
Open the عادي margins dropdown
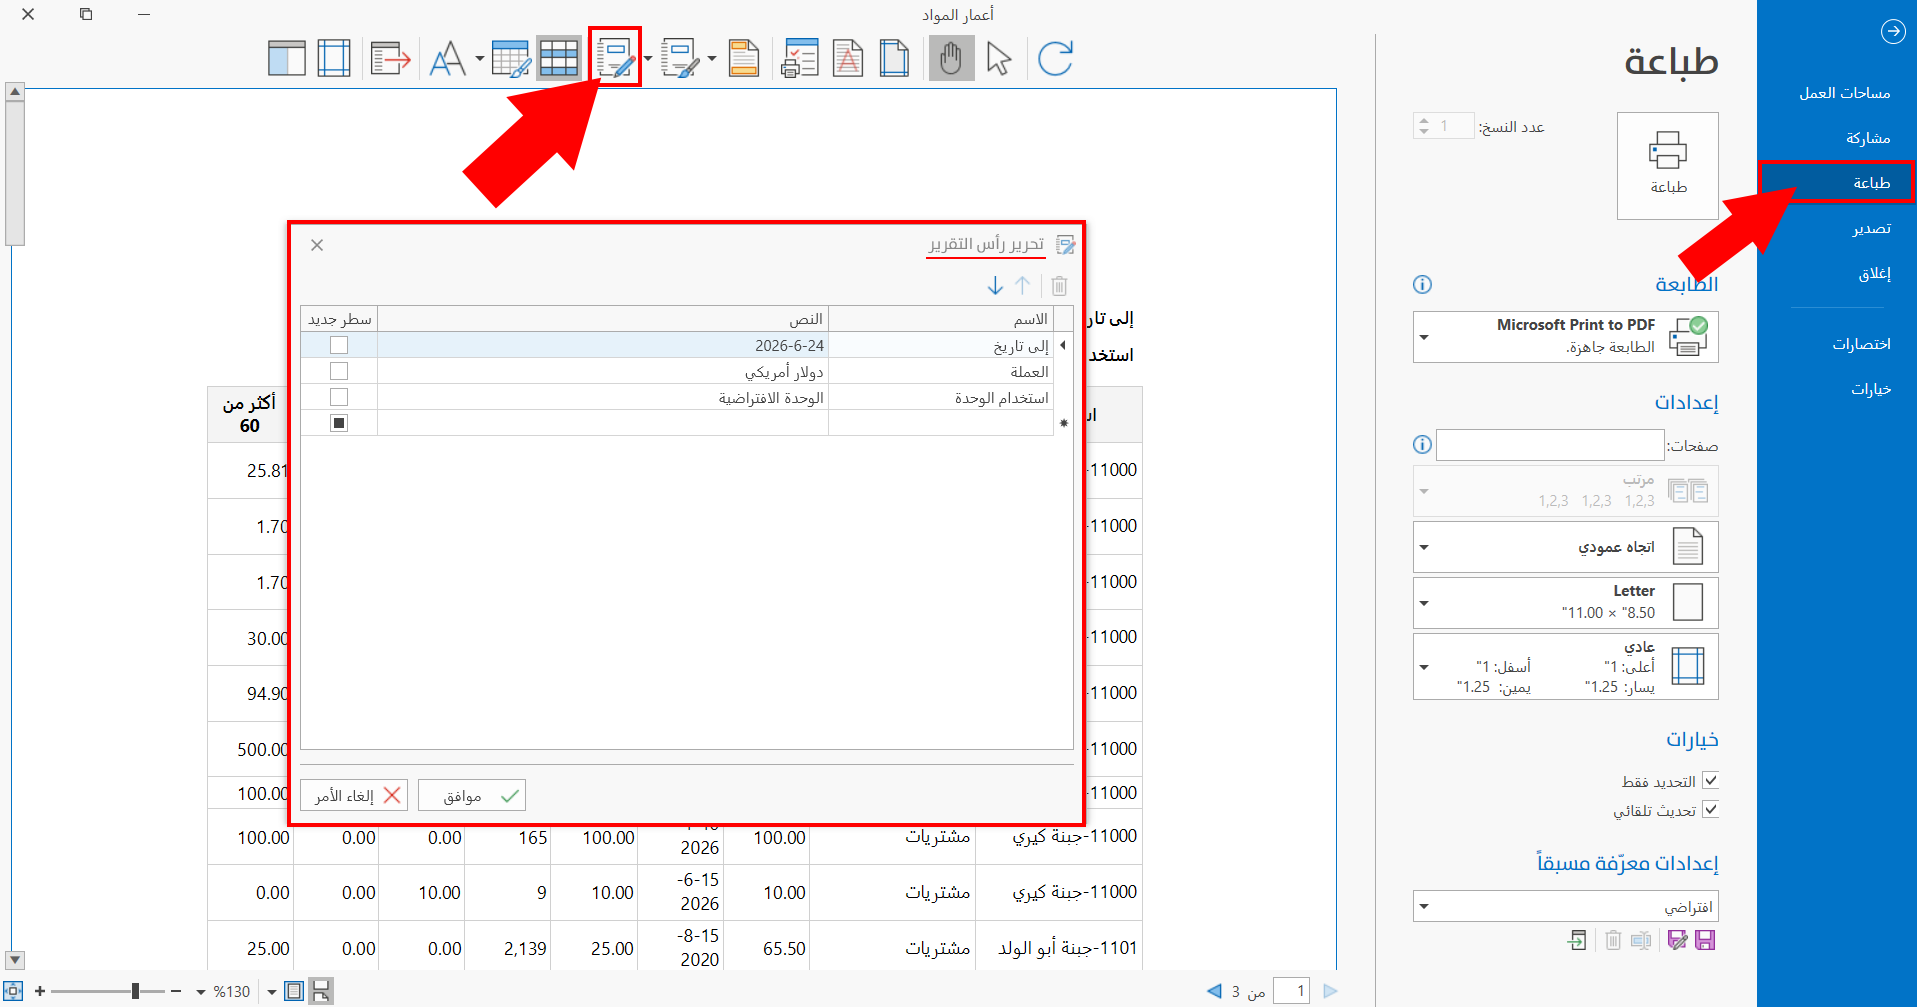[x=1565, y=666]
